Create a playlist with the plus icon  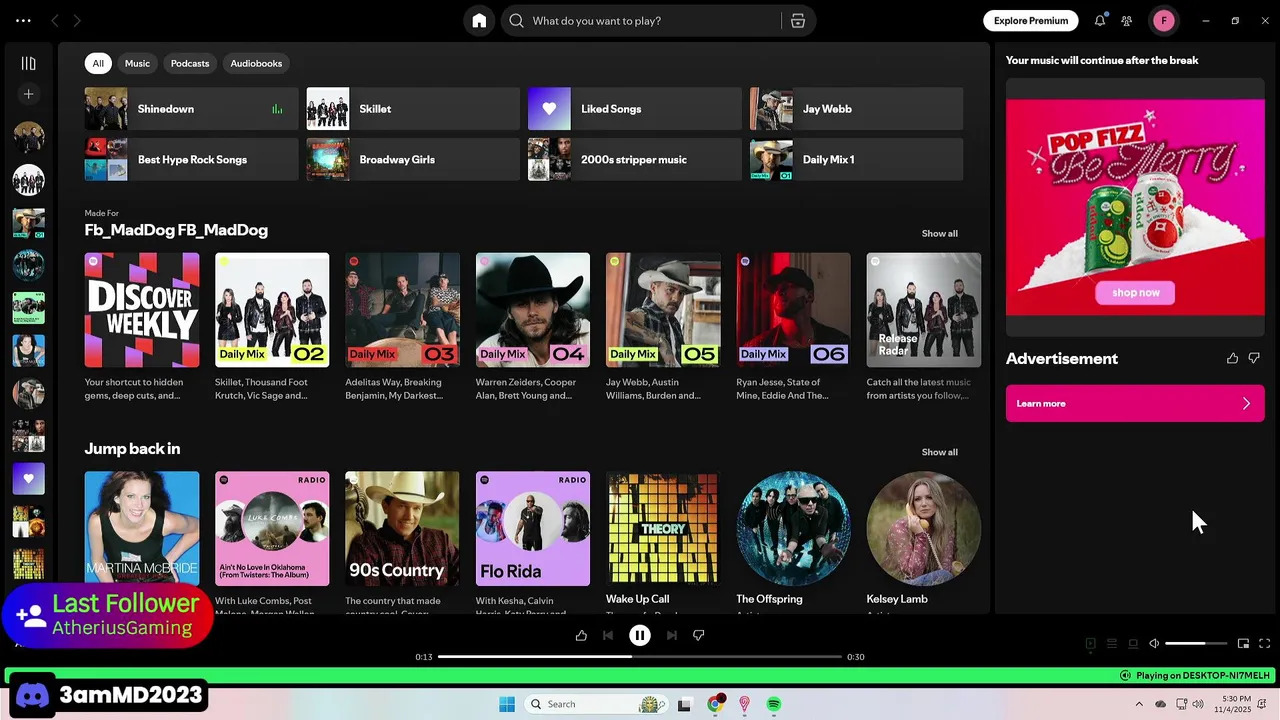pos(28,94)
